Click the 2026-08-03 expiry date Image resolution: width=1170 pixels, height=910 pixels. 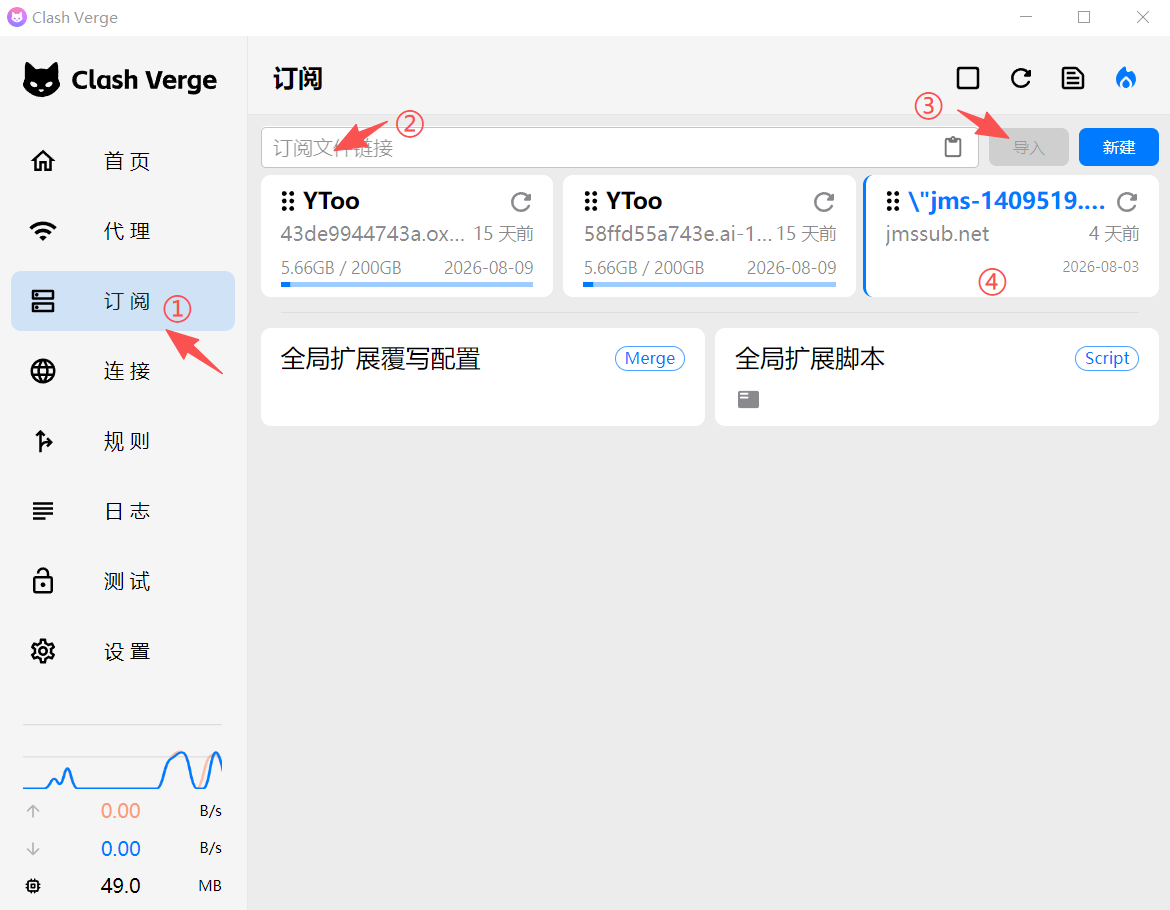[x=1101, y=267]
